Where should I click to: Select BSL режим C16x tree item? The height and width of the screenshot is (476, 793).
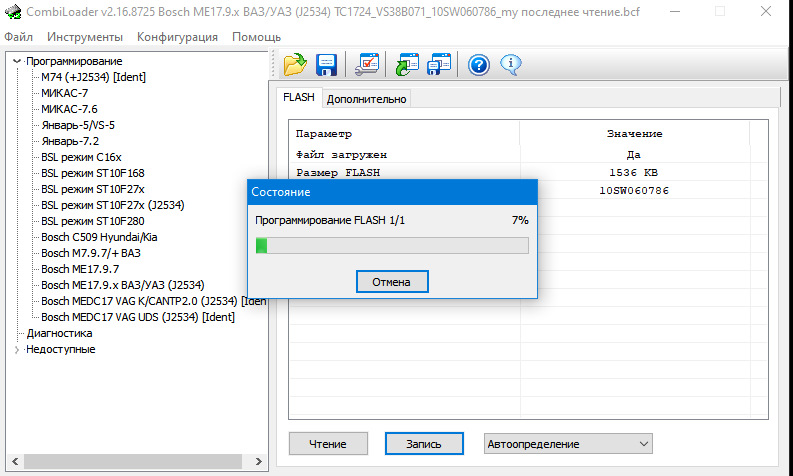81,157
